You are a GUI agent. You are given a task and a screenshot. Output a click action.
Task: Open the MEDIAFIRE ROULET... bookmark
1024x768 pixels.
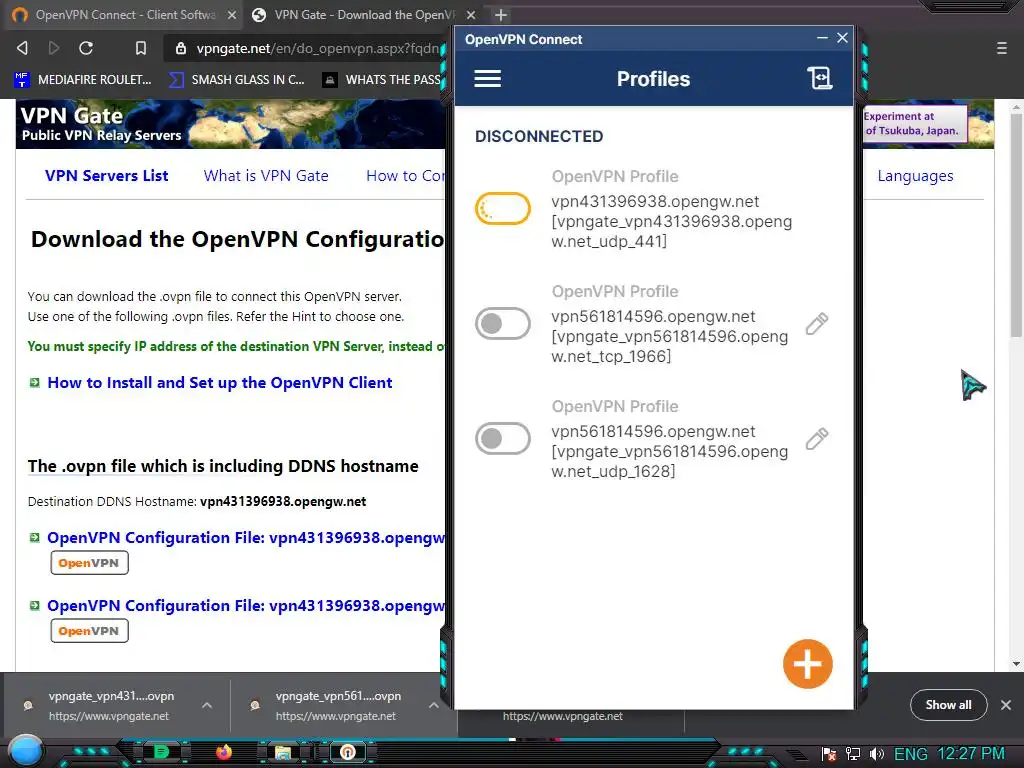83,80
